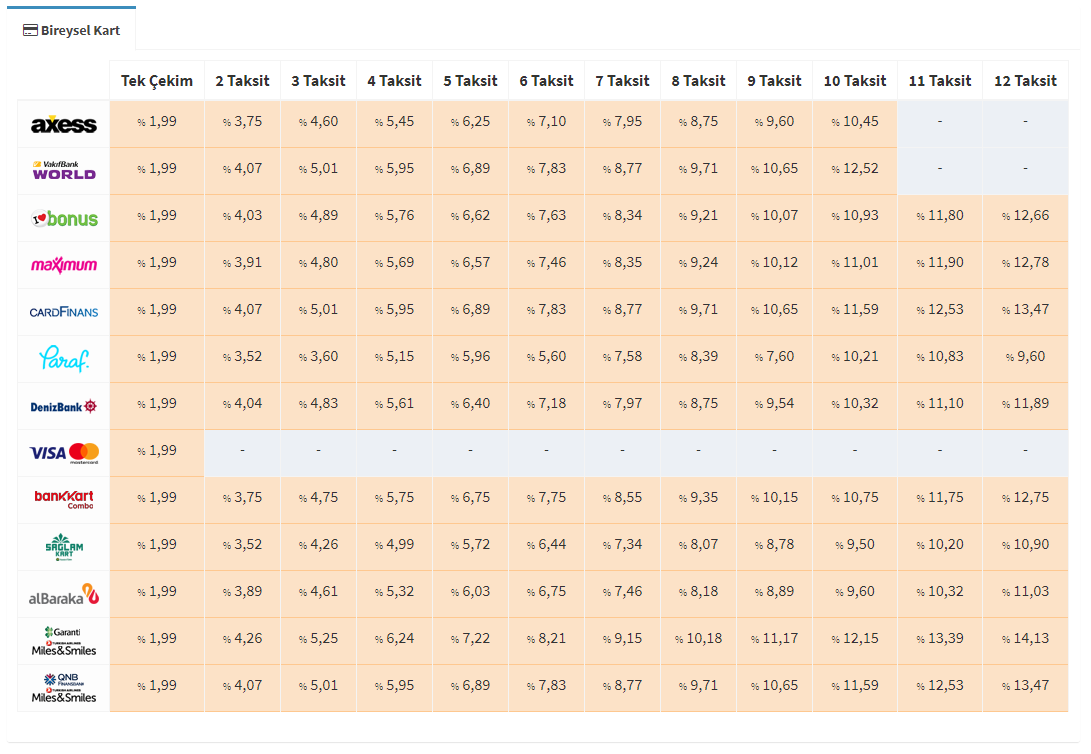Click Paraf 3 Taksit rate 3,60
This screenshot has width=1091, height=754.
tap(319, 357)
